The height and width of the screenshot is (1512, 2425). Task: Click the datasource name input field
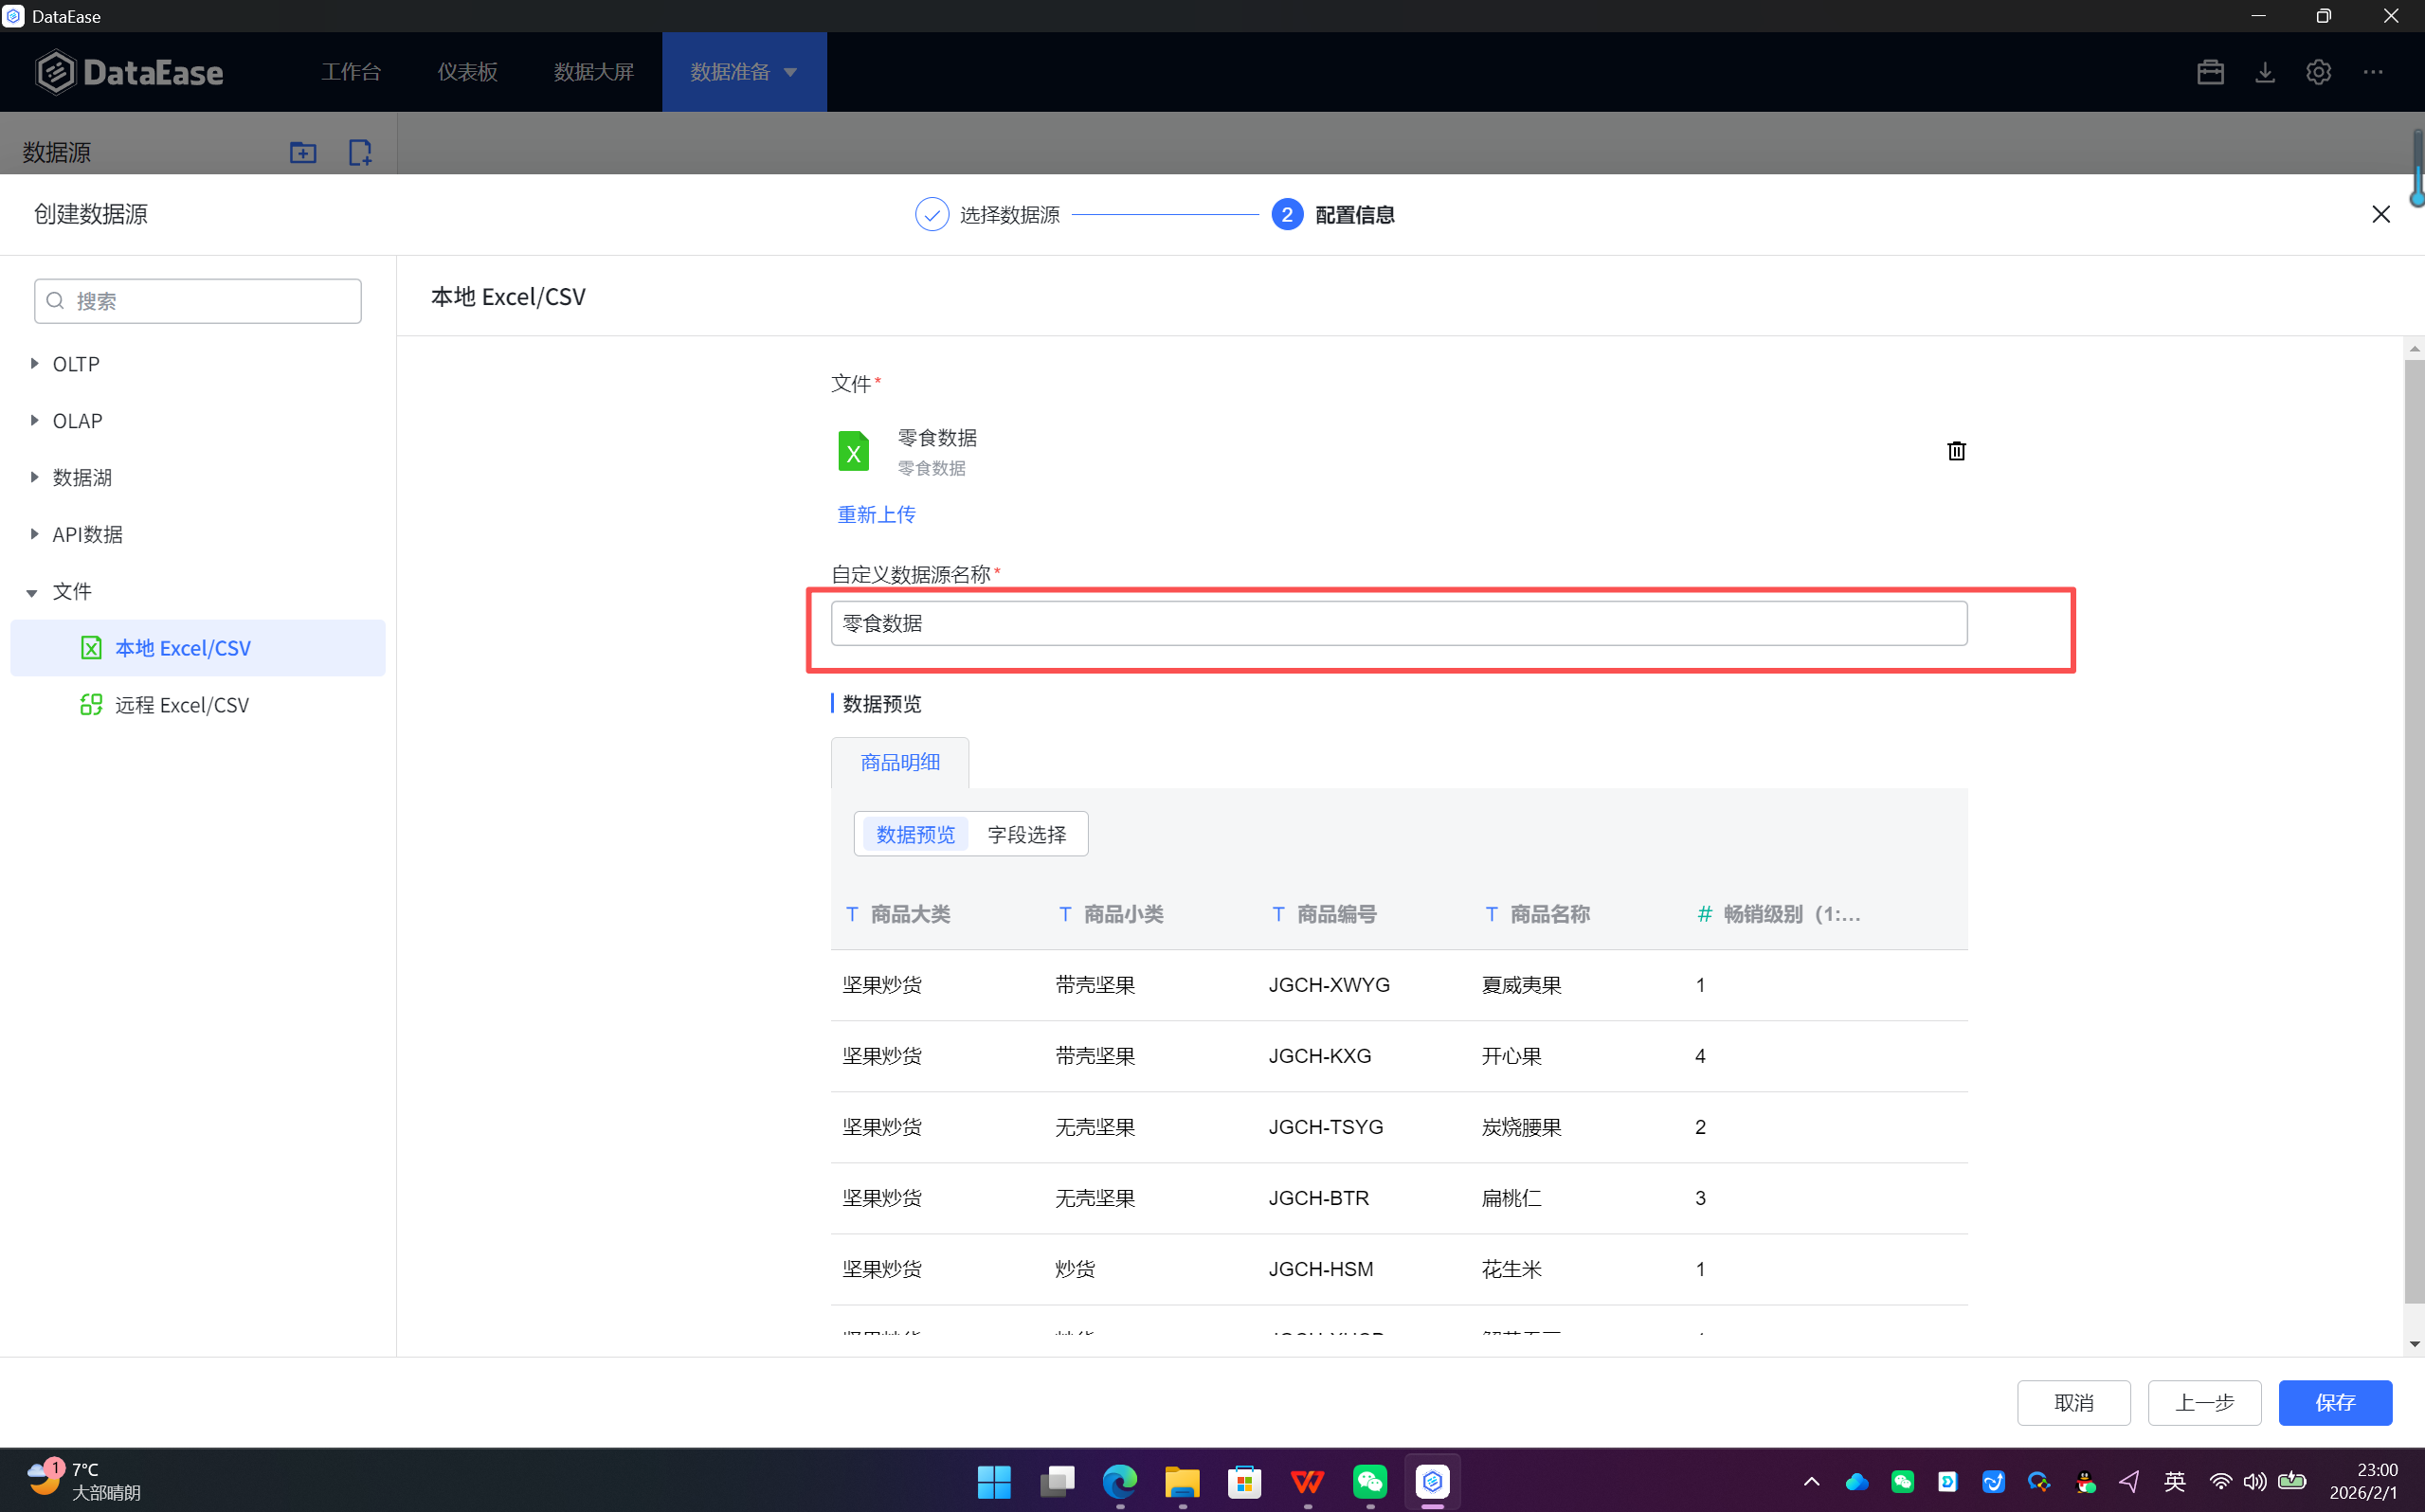pos(1398,623)
